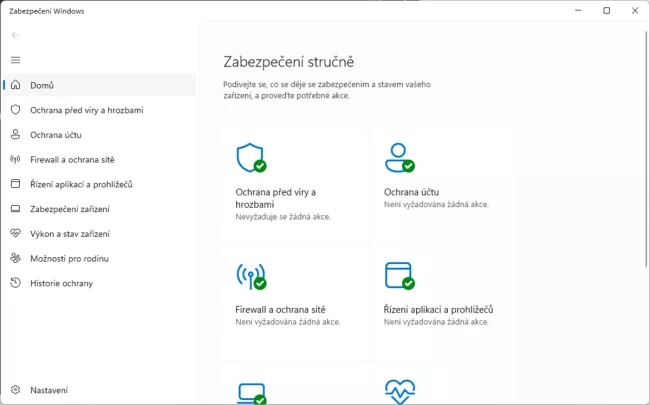This screenshot has width=650, height=405.
Task: Click the back arrow icon
Action: pyautogui.click(x=15, y=36)
